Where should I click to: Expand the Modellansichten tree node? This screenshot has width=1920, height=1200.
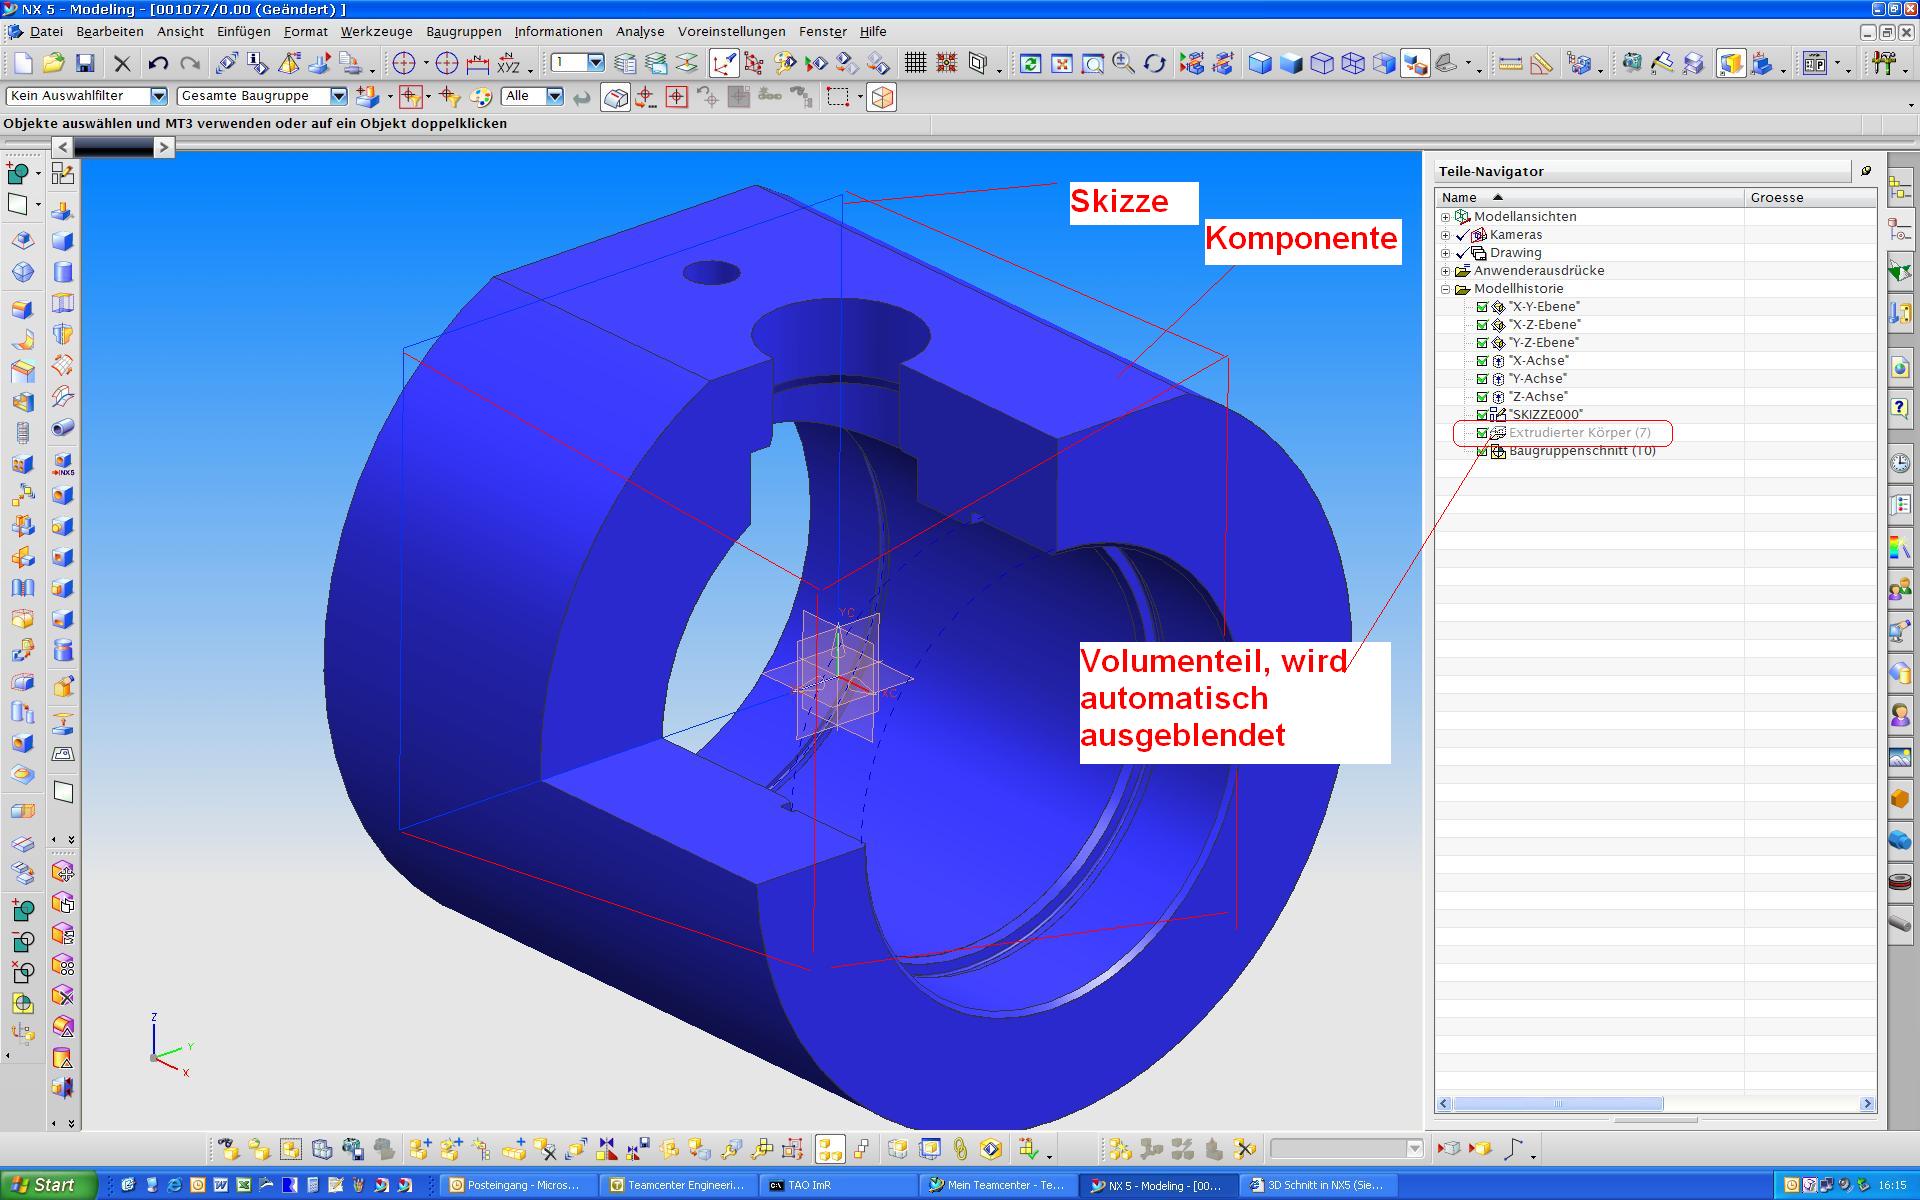tap(1445, 217)
